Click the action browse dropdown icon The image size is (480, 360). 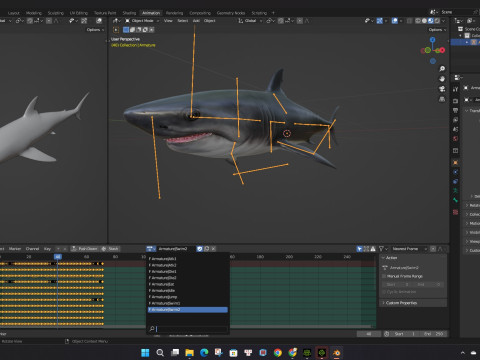[x=151, y=249]
